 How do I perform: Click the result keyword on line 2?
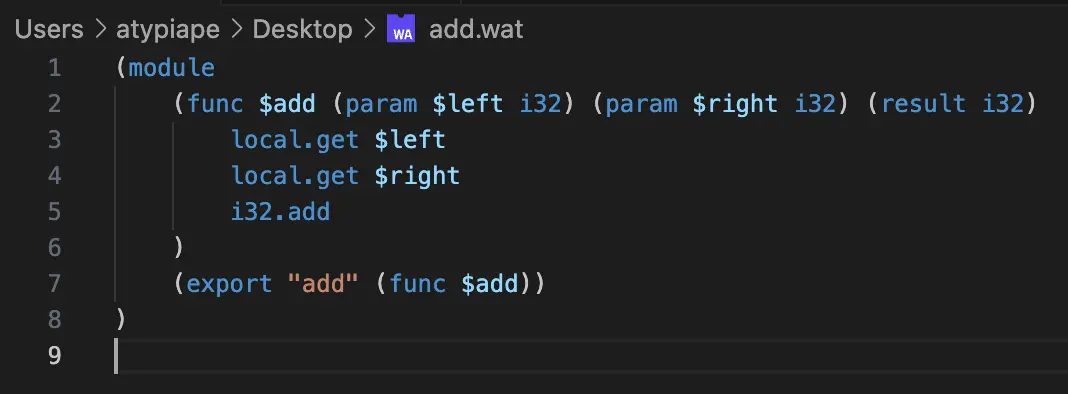click(x=924, y=104)
